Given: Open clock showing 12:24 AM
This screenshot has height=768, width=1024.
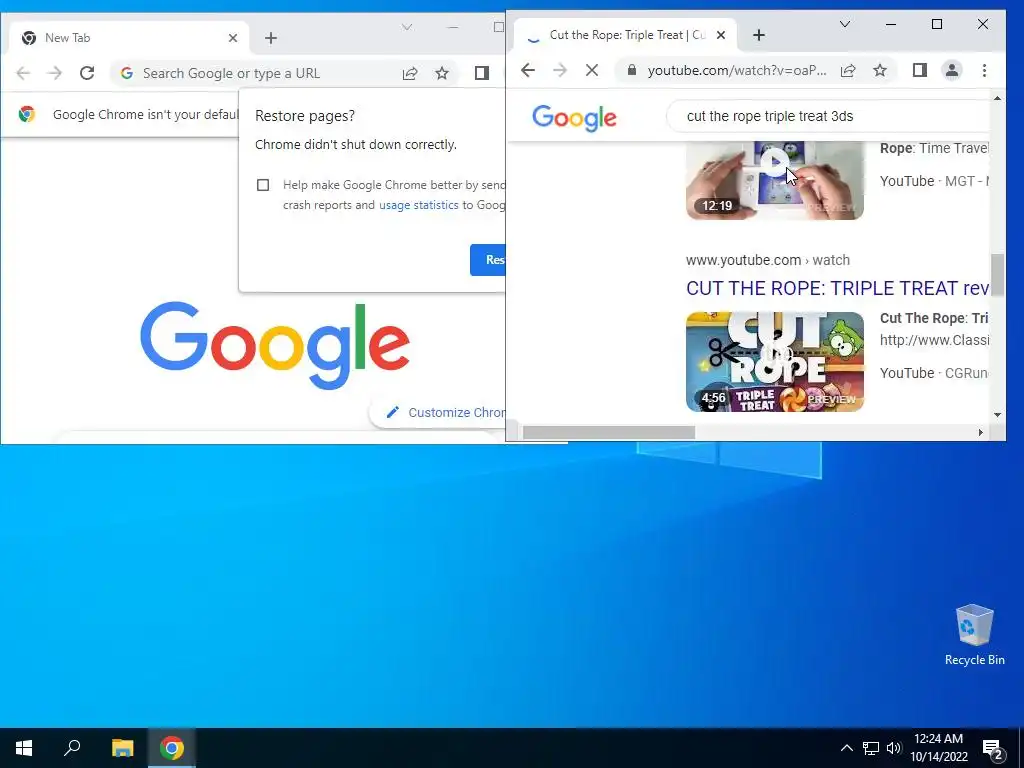Looking at the screenshot, I should click(x=938, y=748).
